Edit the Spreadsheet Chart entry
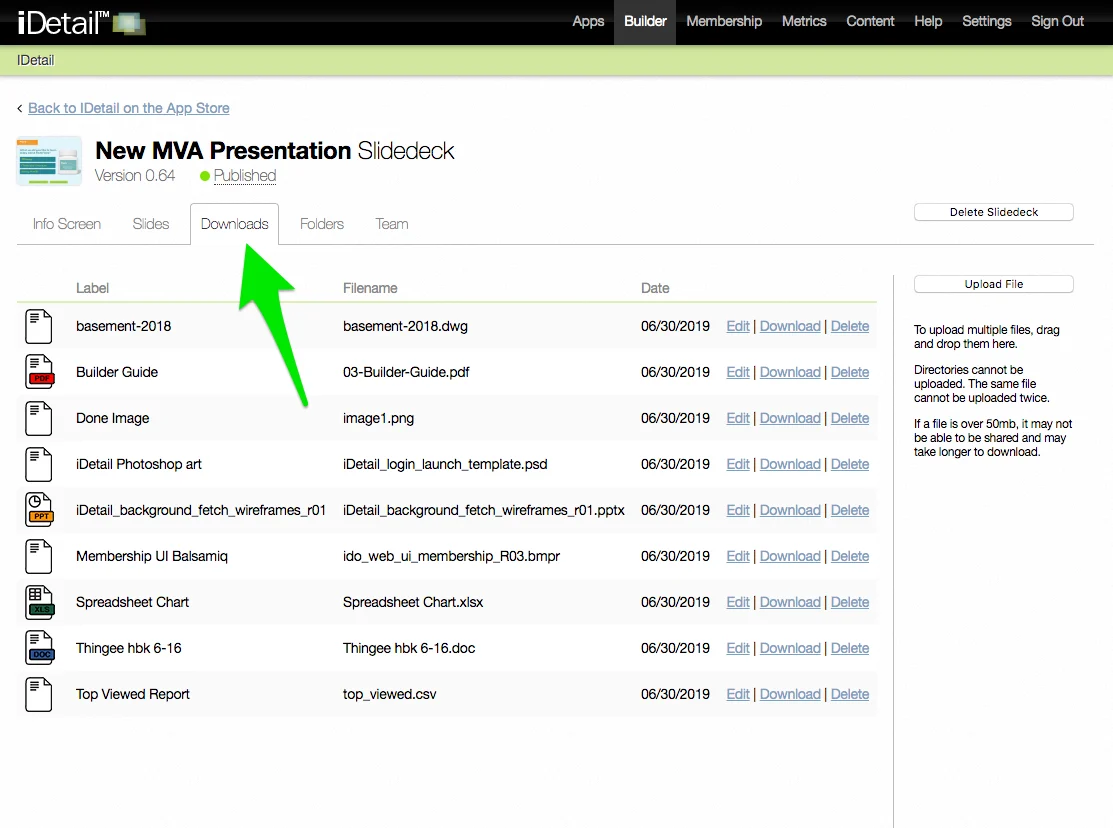This screenshot has width=1113, height=828. click(x=738, y=602)
